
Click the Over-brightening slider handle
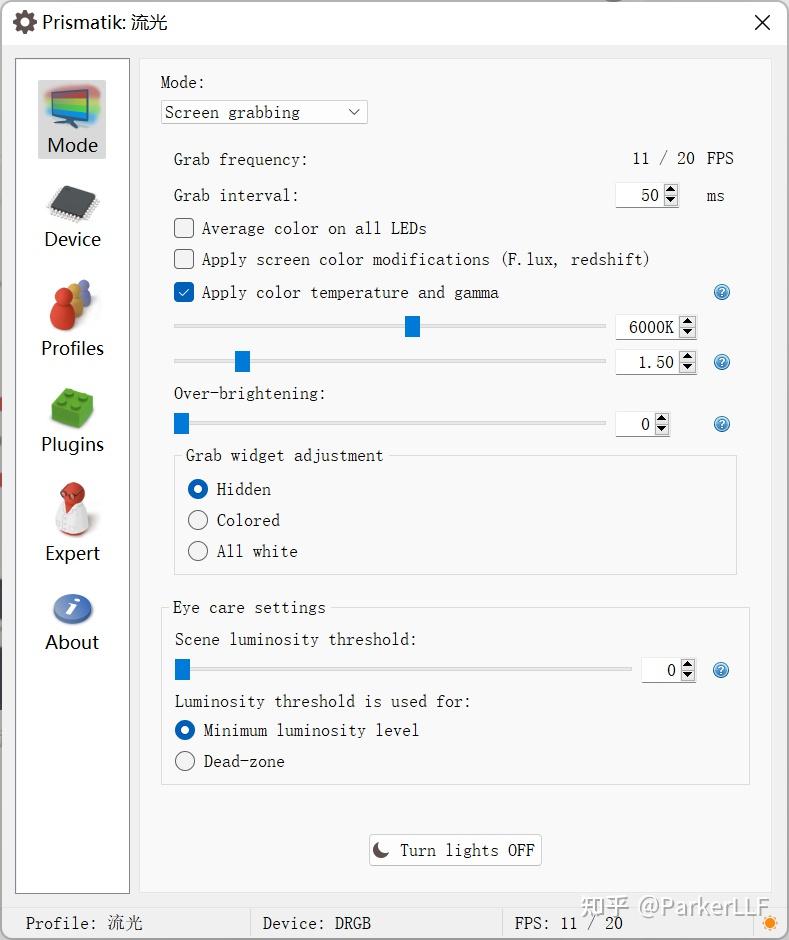pos(181,424)
